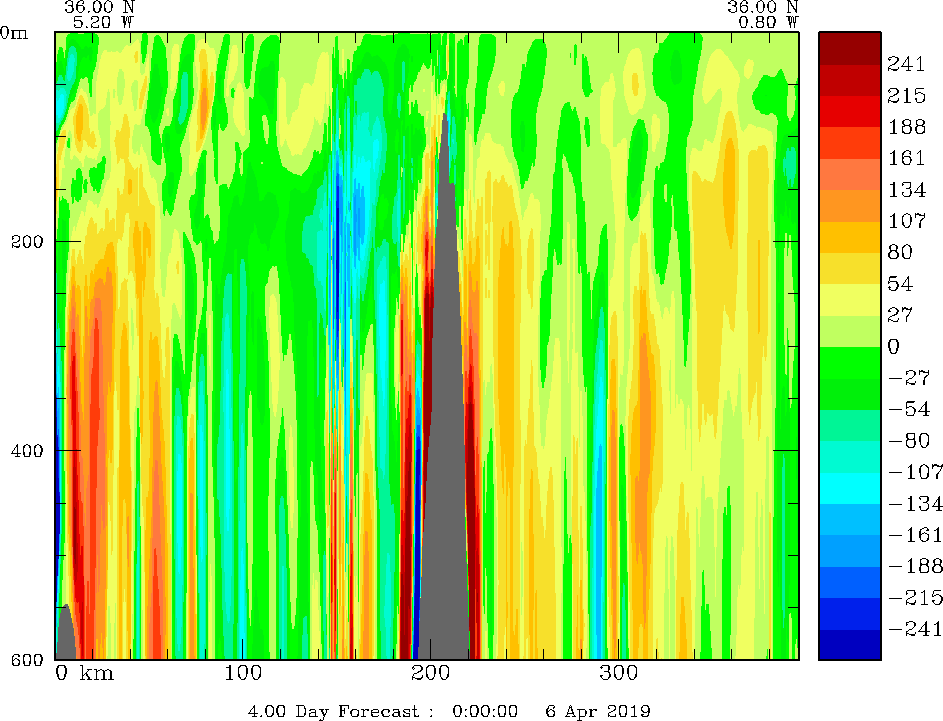Click the '5.20 W' start longitude label
The image size is (943, 721).
(103, 22)
